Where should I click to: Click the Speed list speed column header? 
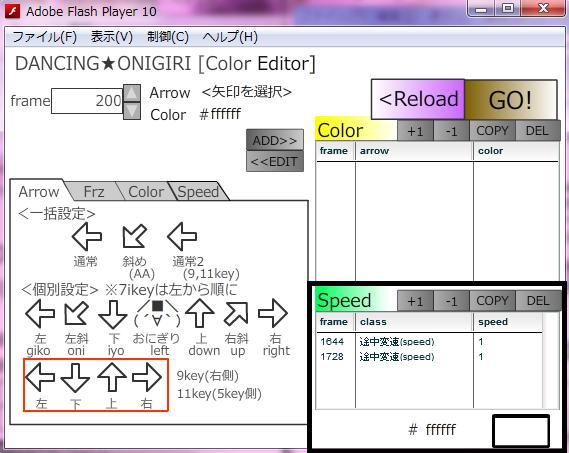click(508, 322)
